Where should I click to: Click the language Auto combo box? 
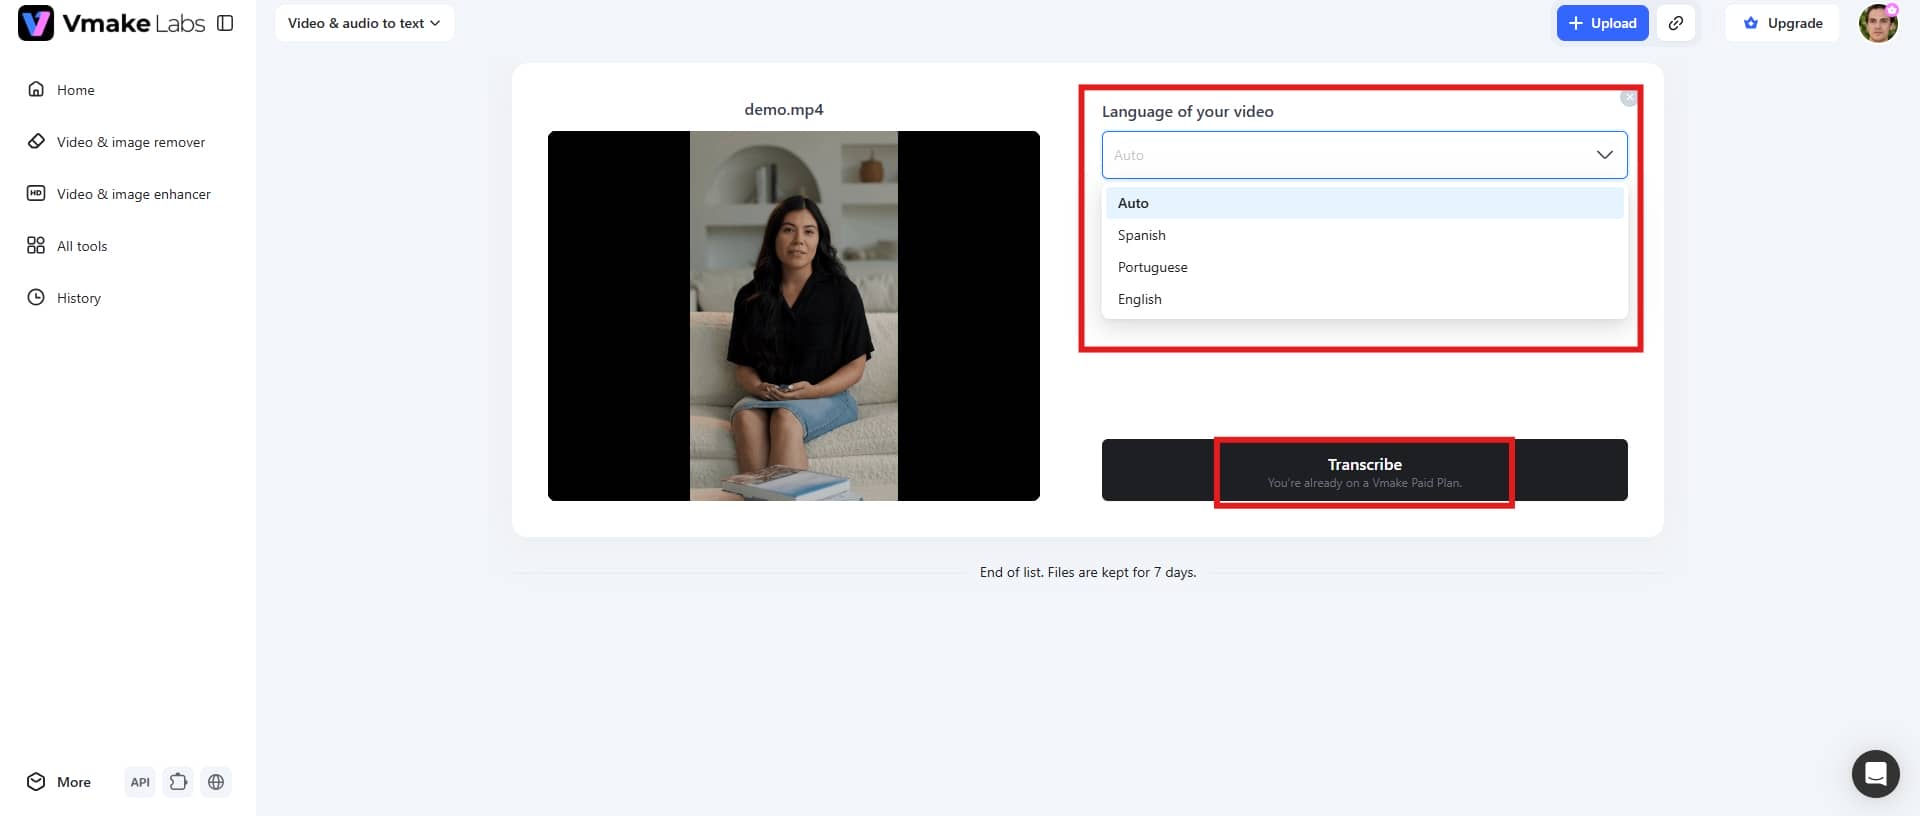1364,155
